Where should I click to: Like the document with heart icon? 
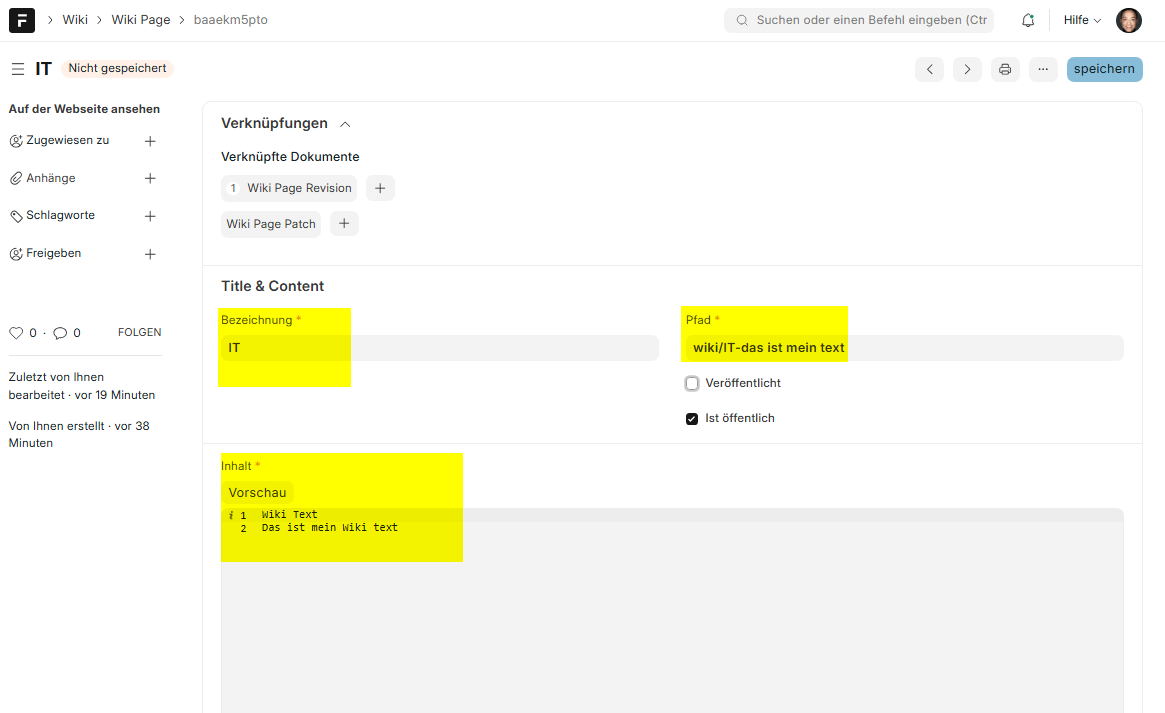point(16,333)
